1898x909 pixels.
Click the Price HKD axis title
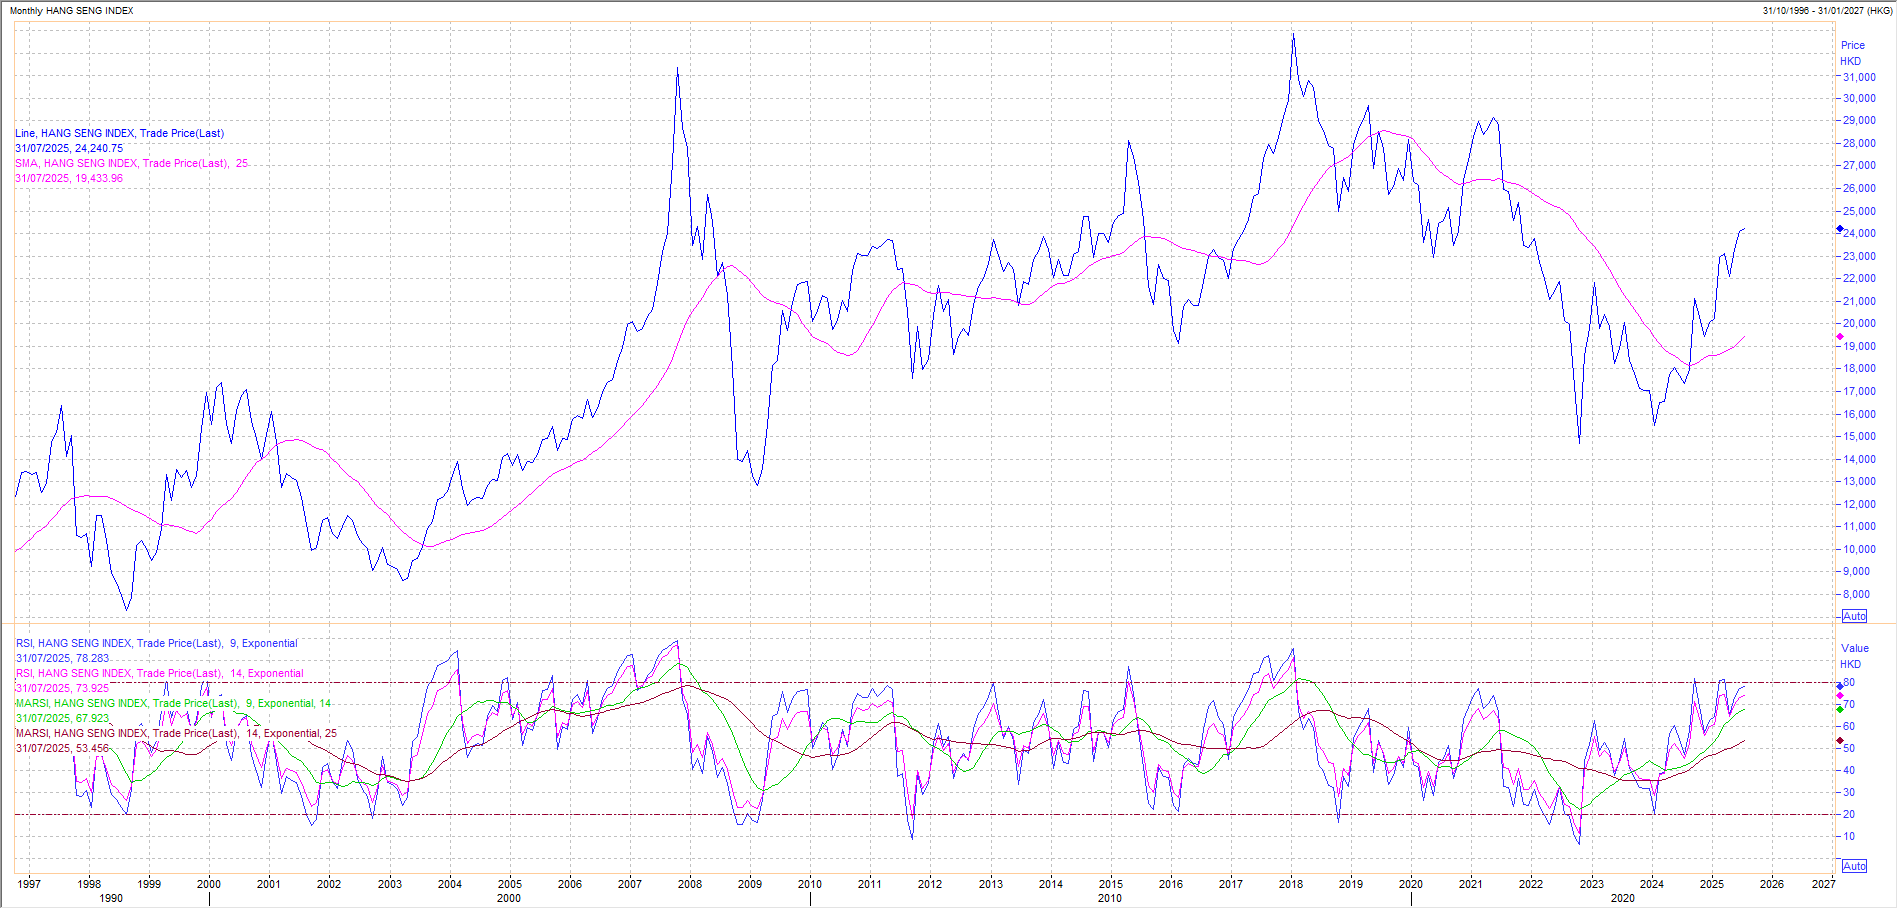tap(1852, 53)
